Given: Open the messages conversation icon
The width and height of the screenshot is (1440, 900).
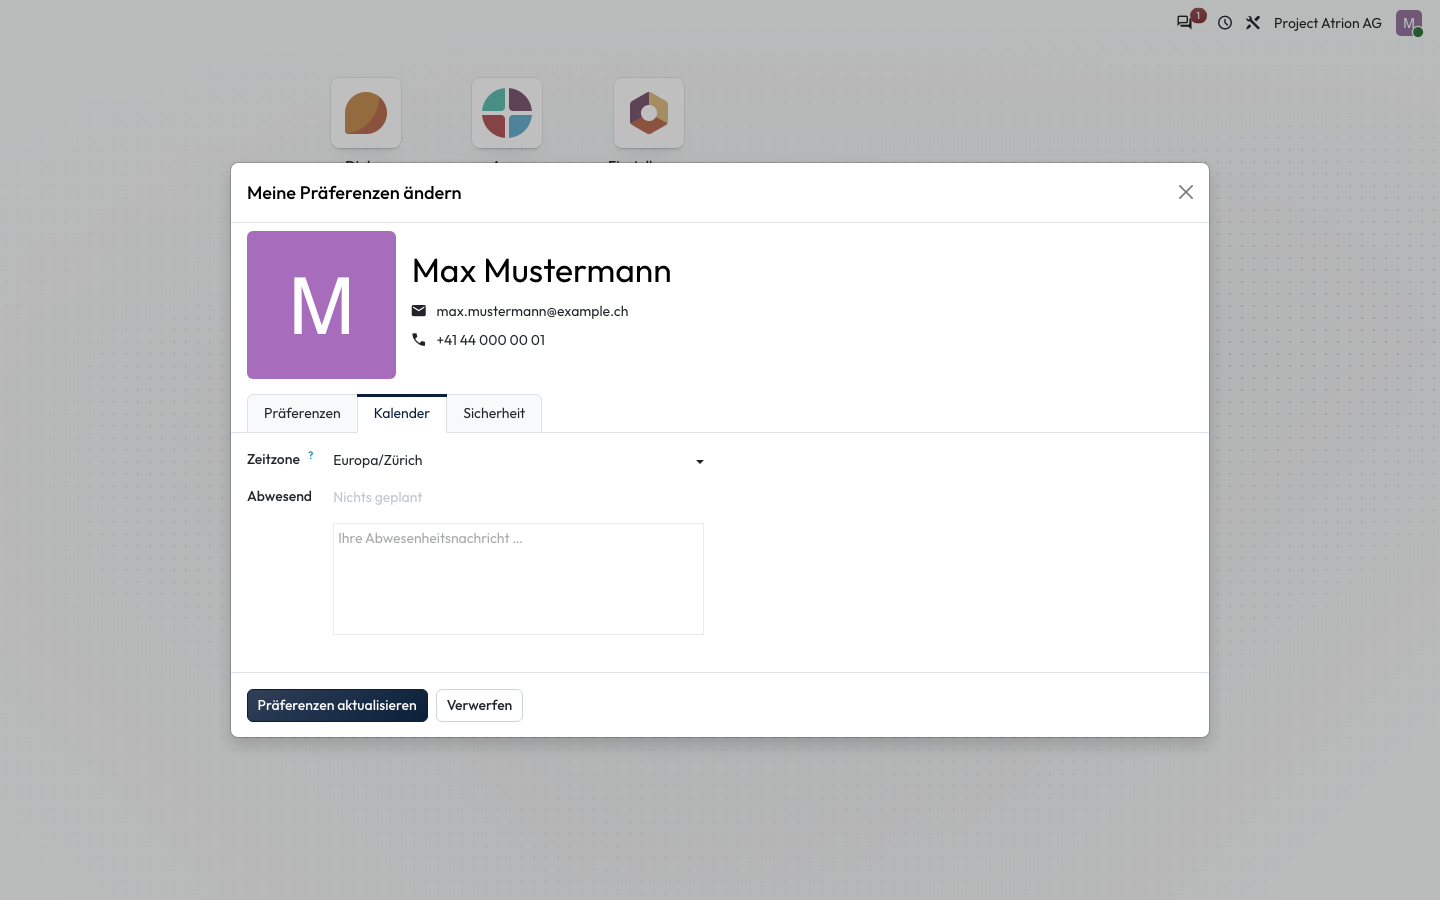Looking at the screenshot, I should [x=1186, y=22].
